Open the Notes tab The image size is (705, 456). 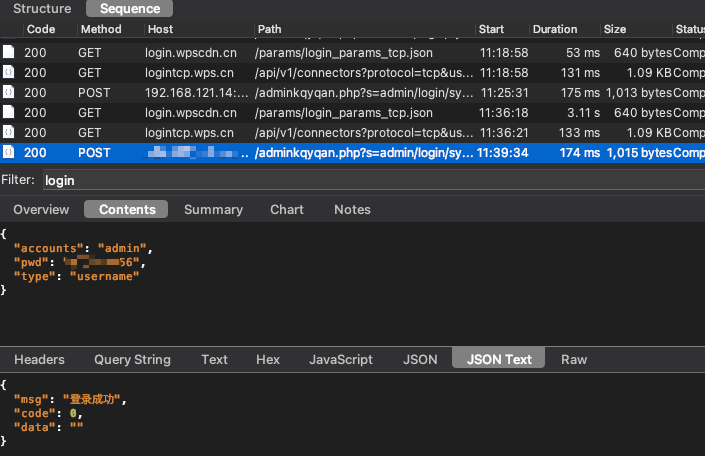(352, 210)
